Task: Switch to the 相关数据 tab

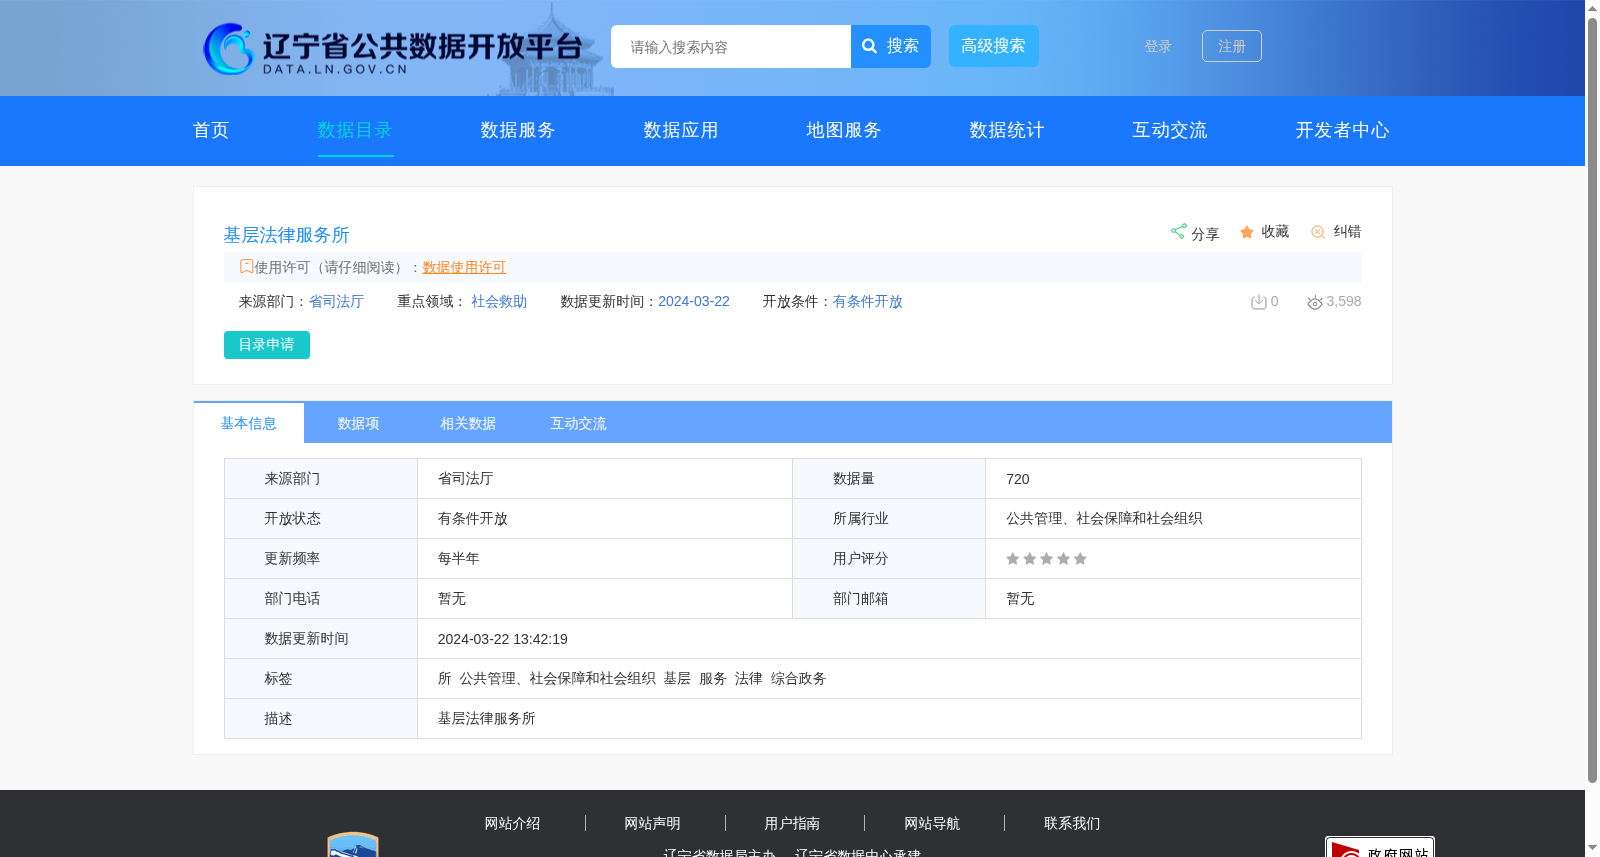Action: [x=468, y=423]
